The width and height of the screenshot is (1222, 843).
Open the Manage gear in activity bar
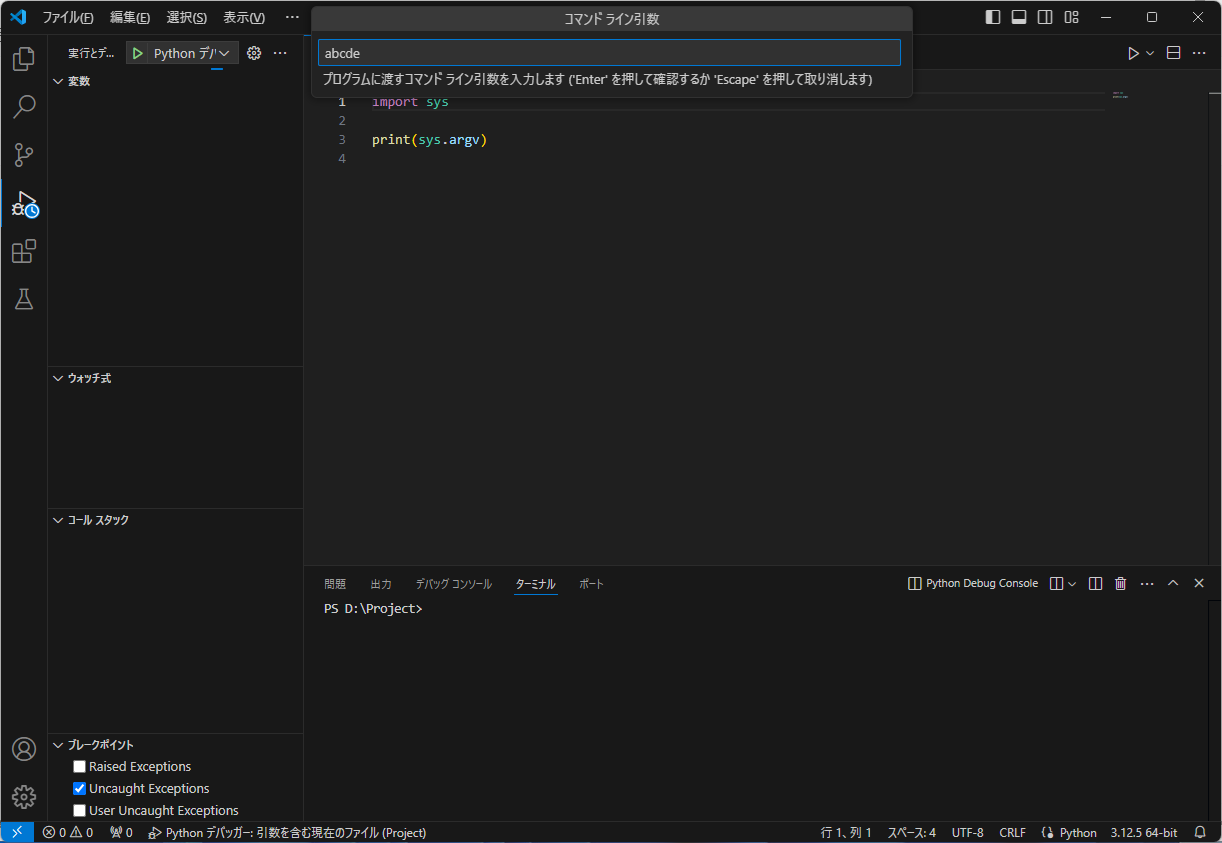(x=24, y=797)
